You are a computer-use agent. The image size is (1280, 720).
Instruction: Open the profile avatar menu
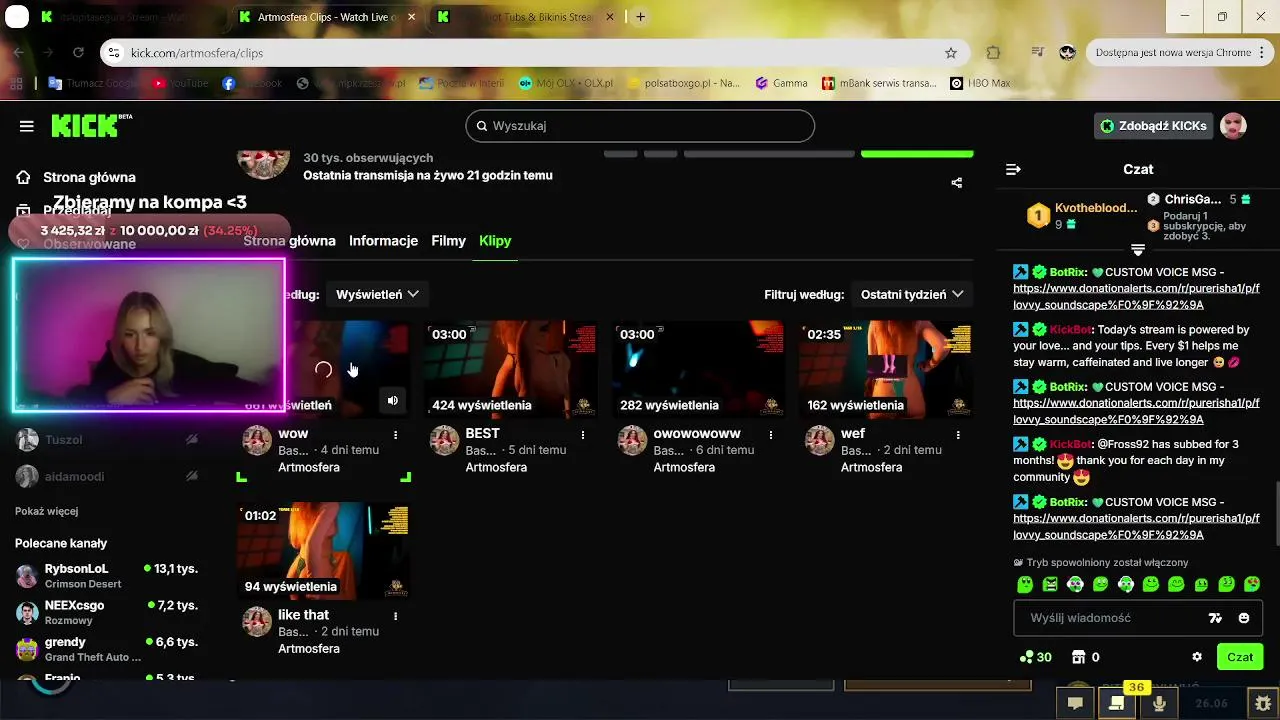coord(1234,126)
